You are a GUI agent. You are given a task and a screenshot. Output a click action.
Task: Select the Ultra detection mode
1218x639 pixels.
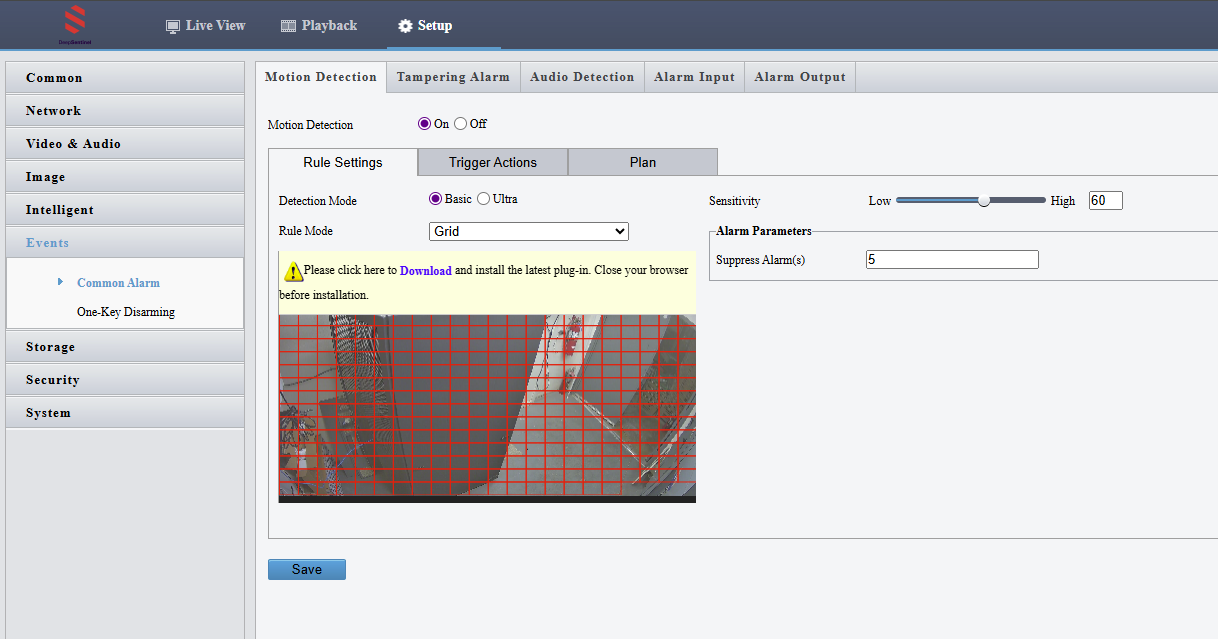tap(484, 199)
